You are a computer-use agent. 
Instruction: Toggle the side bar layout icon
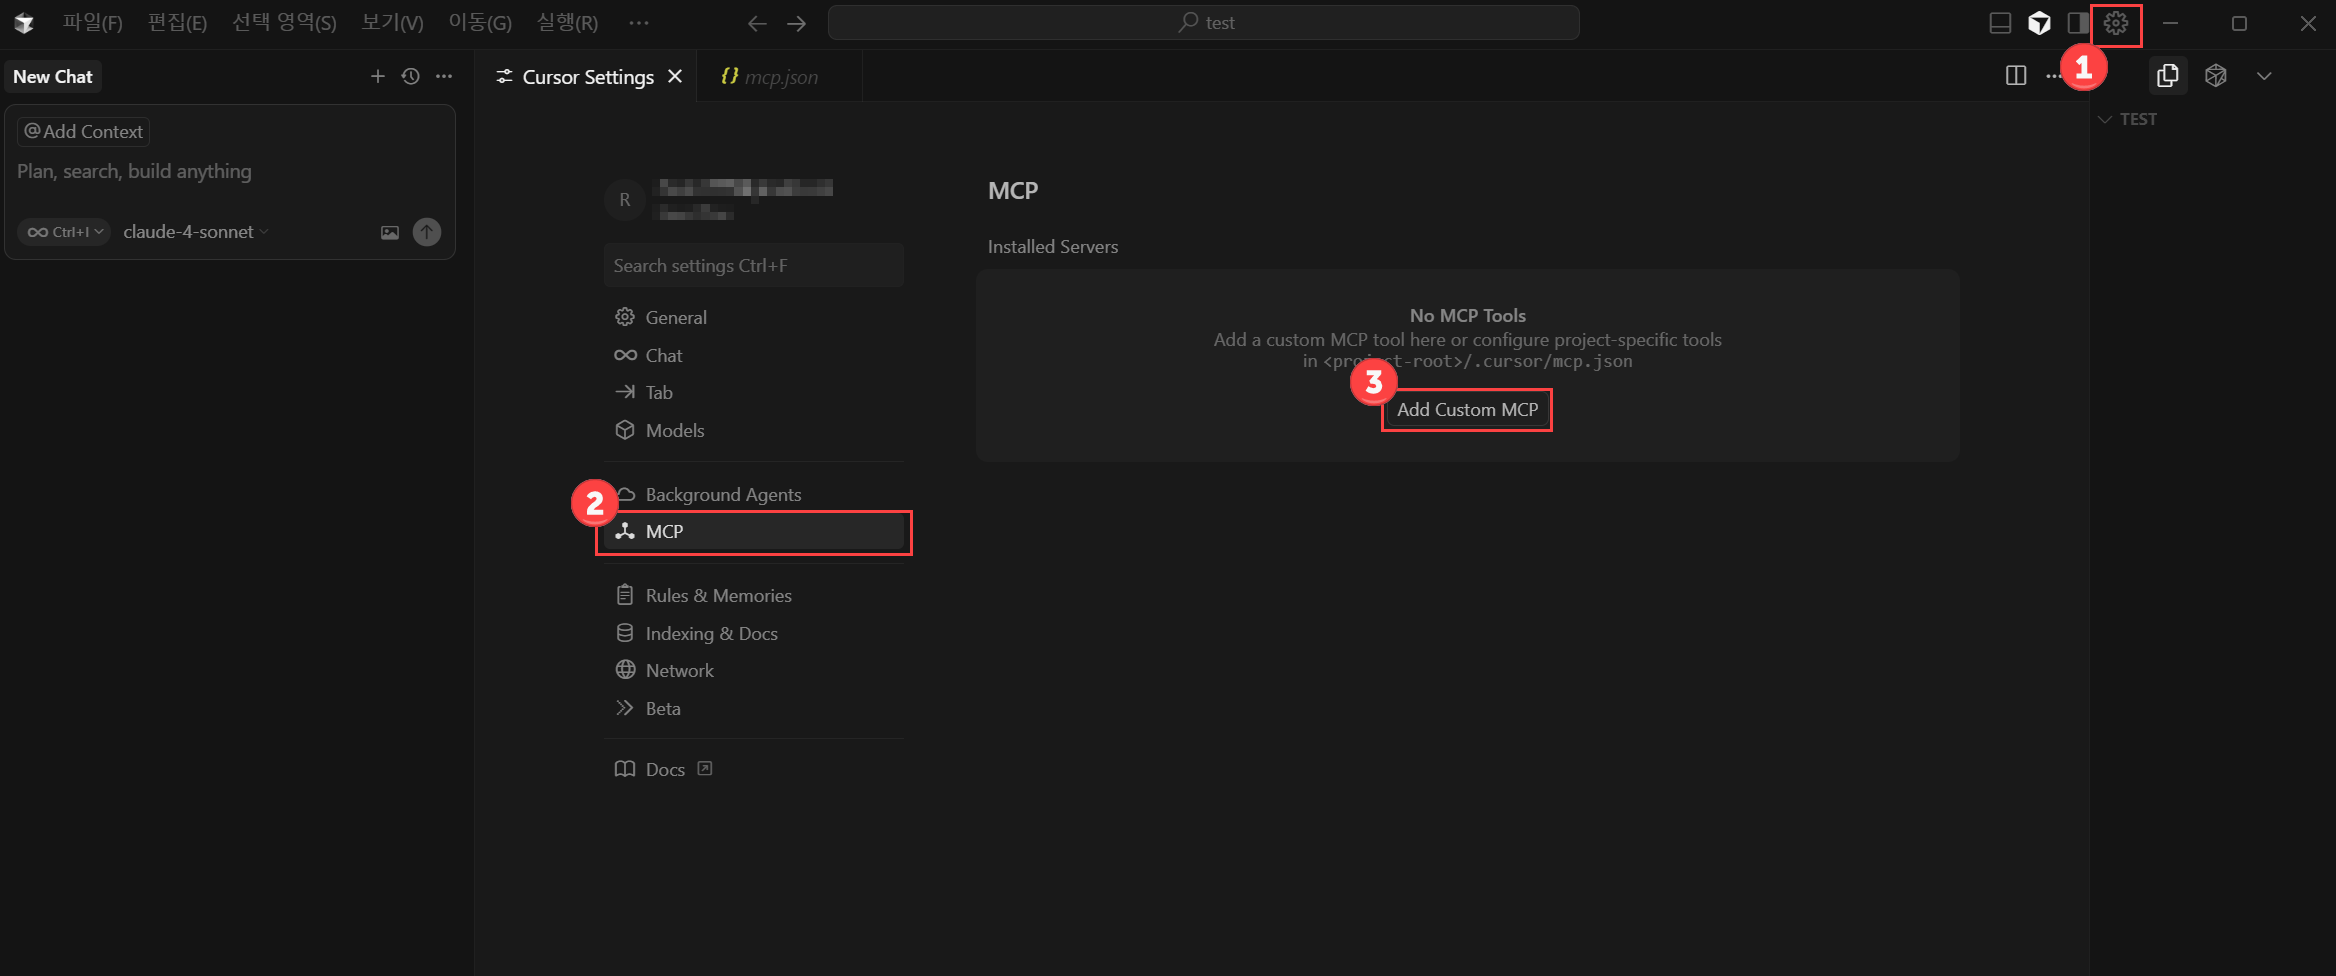click(x=2078, y=23)
